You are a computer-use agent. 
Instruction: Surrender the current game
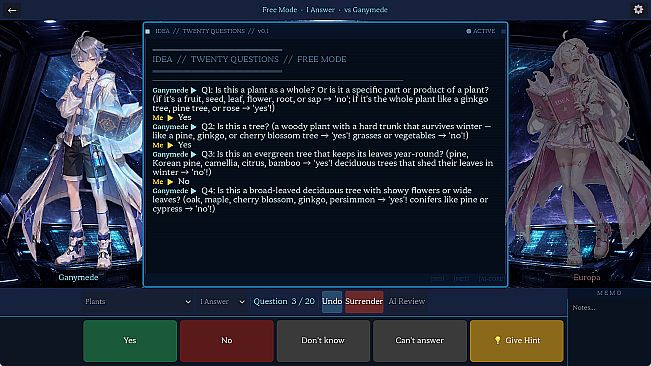click(364, 302)
